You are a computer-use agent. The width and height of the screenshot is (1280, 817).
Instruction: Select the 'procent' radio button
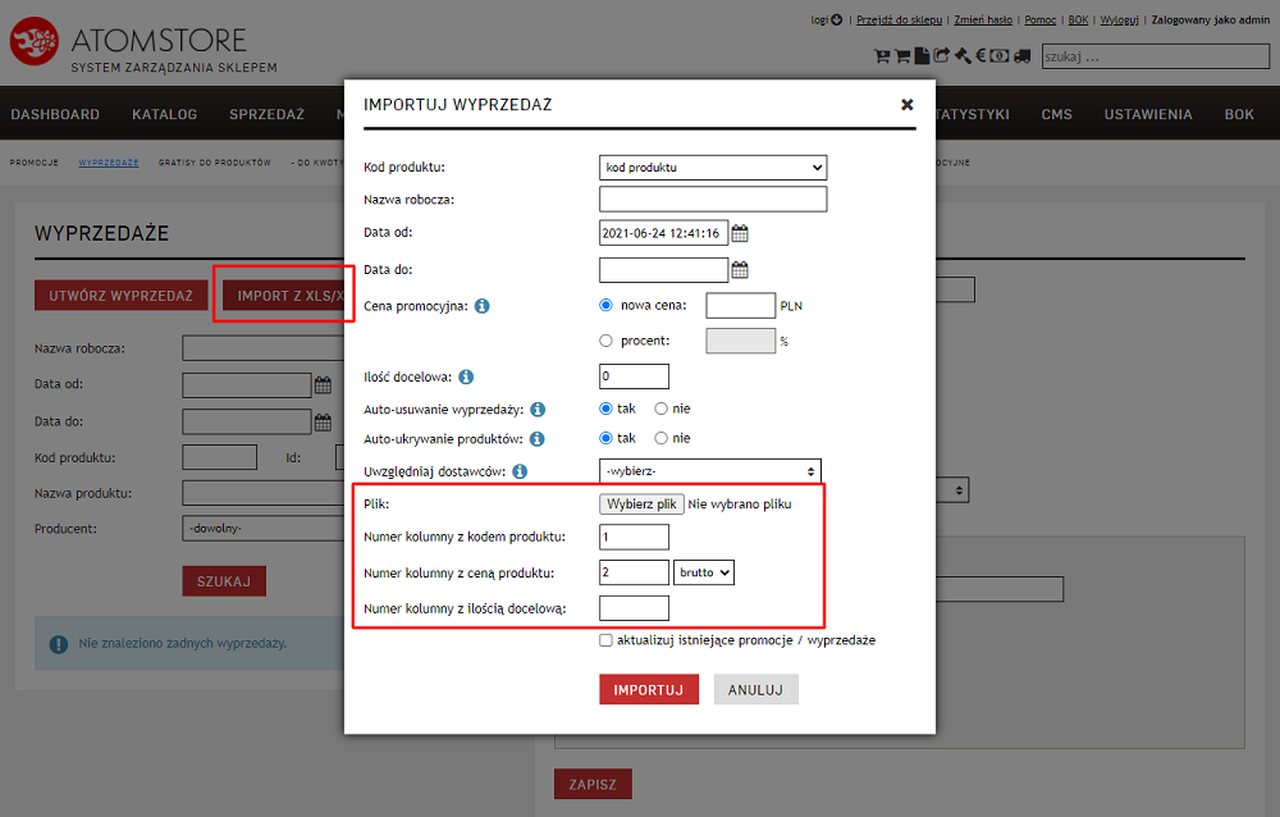[606, 341]
